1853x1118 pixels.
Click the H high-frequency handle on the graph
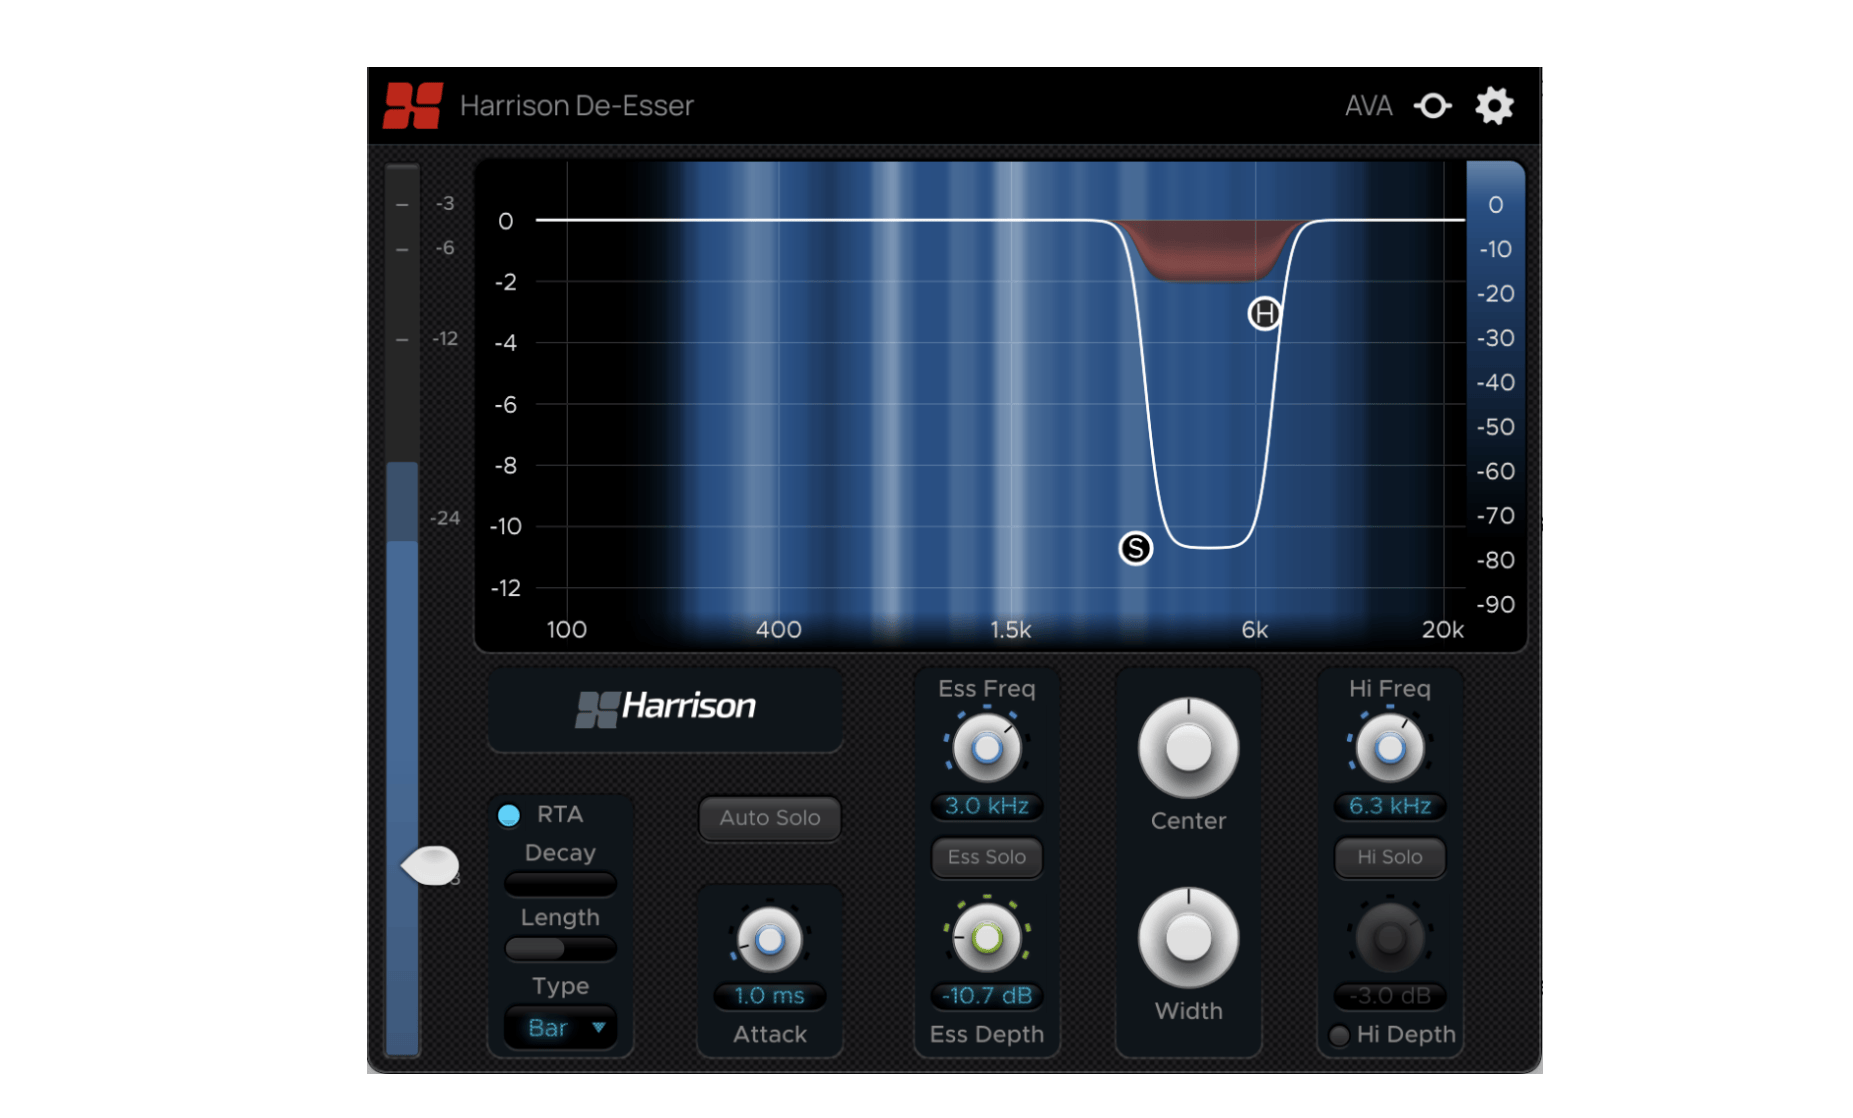(x=1264, y=313)
